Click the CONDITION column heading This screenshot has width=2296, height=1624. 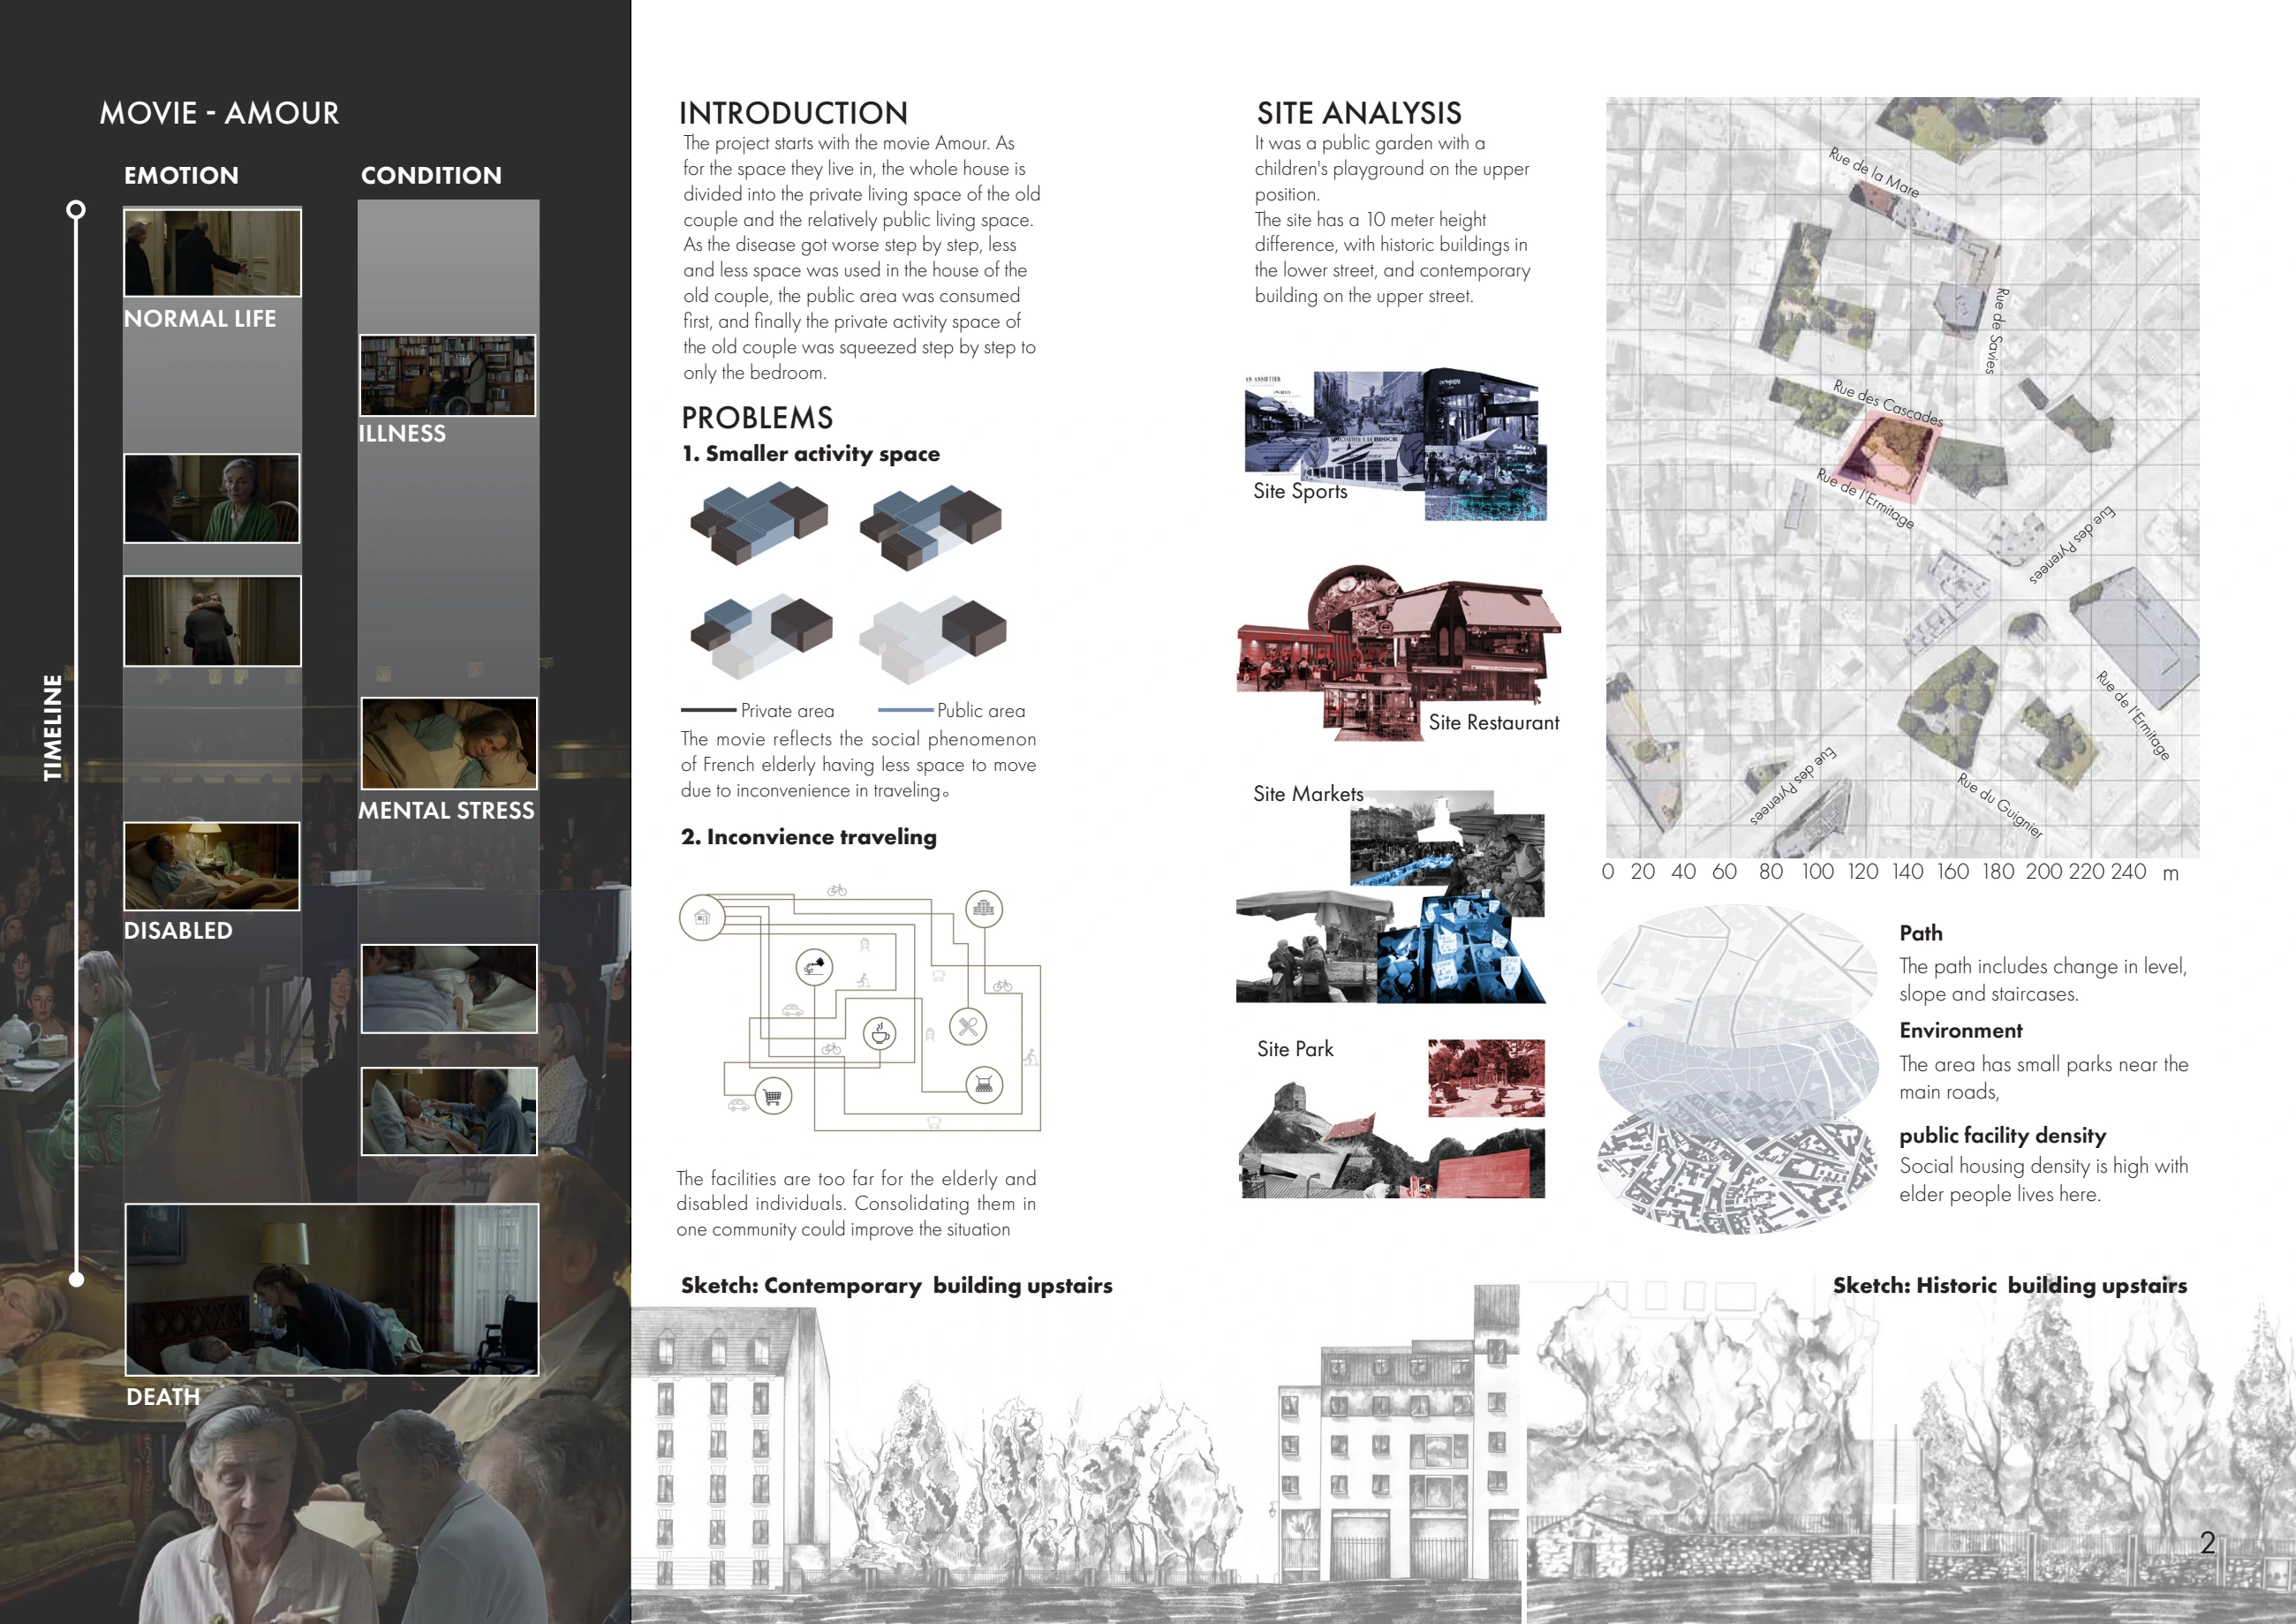[431, 175]
